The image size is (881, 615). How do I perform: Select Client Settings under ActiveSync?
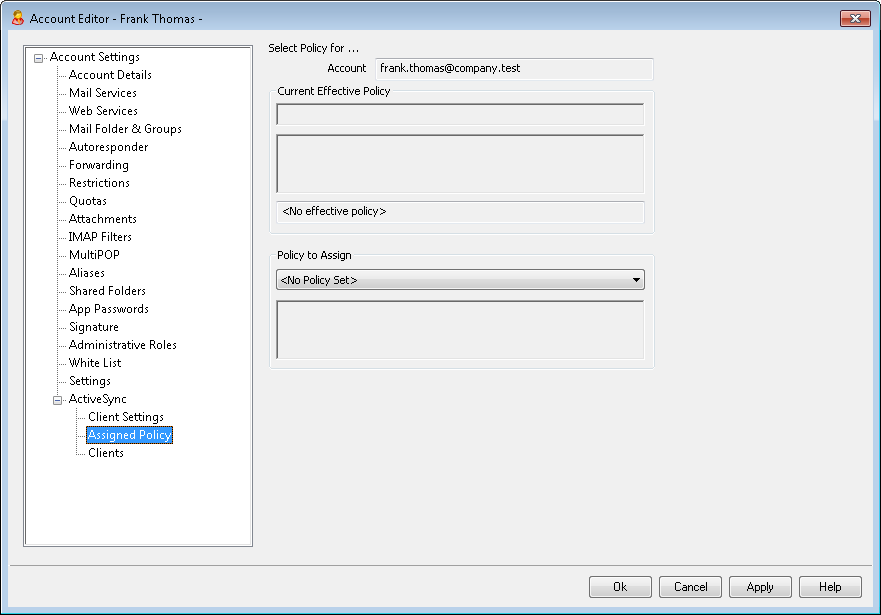126,417
